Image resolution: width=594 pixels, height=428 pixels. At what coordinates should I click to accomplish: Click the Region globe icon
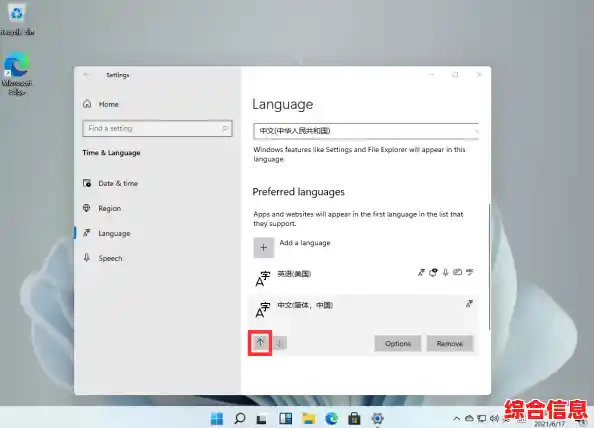coord(87,208)
